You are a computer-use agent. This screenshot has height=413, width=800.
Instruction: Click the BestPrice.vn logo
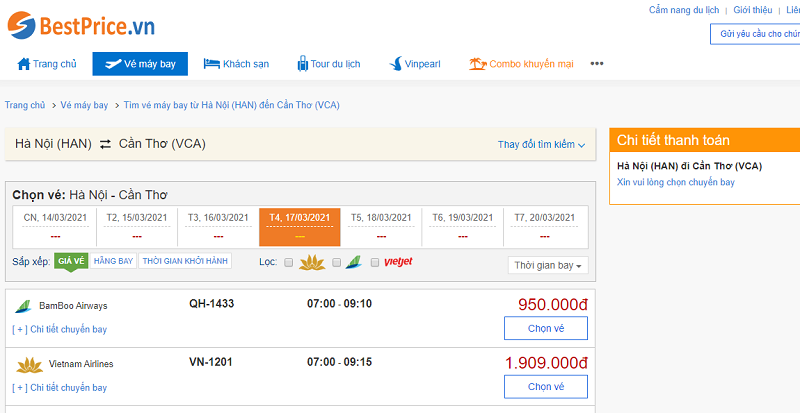point(81,26)
